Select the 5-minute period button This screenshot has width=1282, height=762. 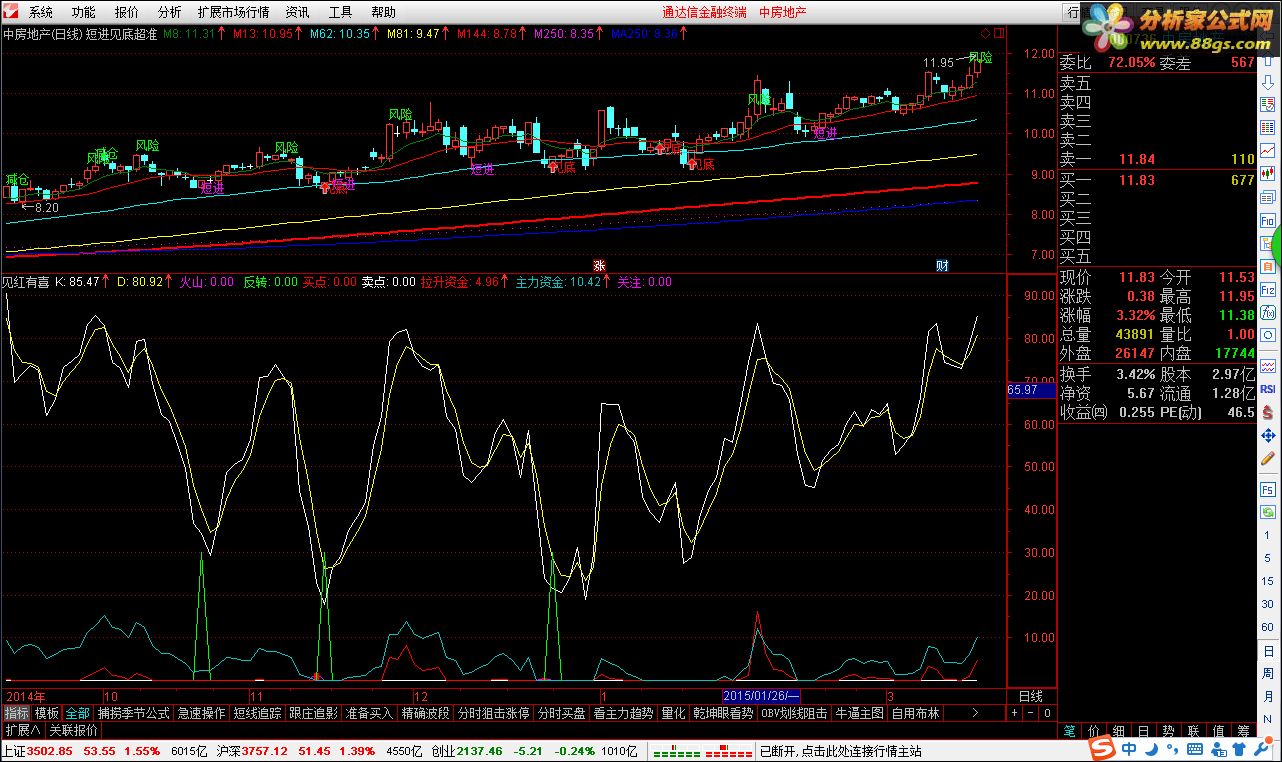(1267, 557)
